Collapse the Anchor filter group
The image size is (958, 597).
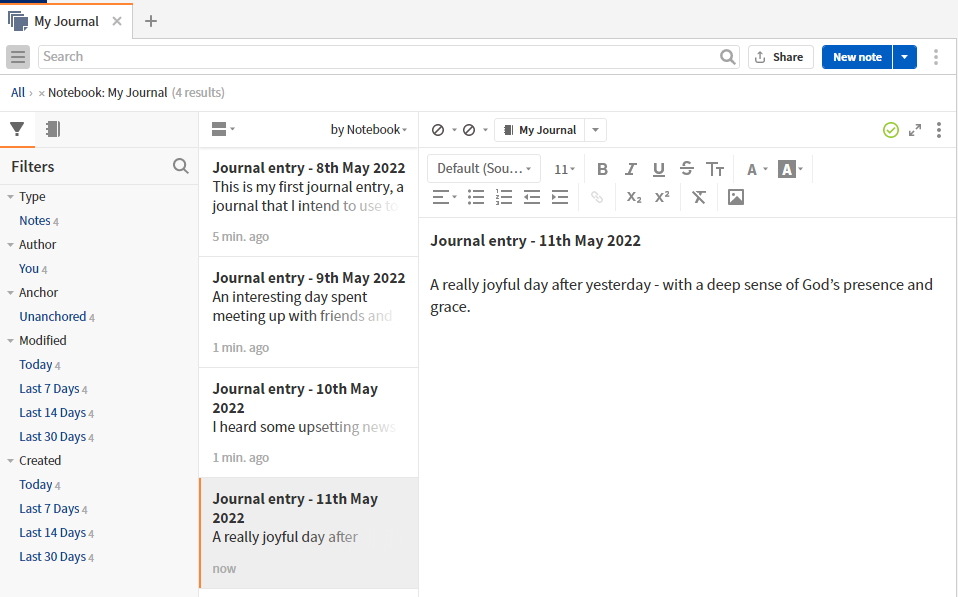(10, 293)
